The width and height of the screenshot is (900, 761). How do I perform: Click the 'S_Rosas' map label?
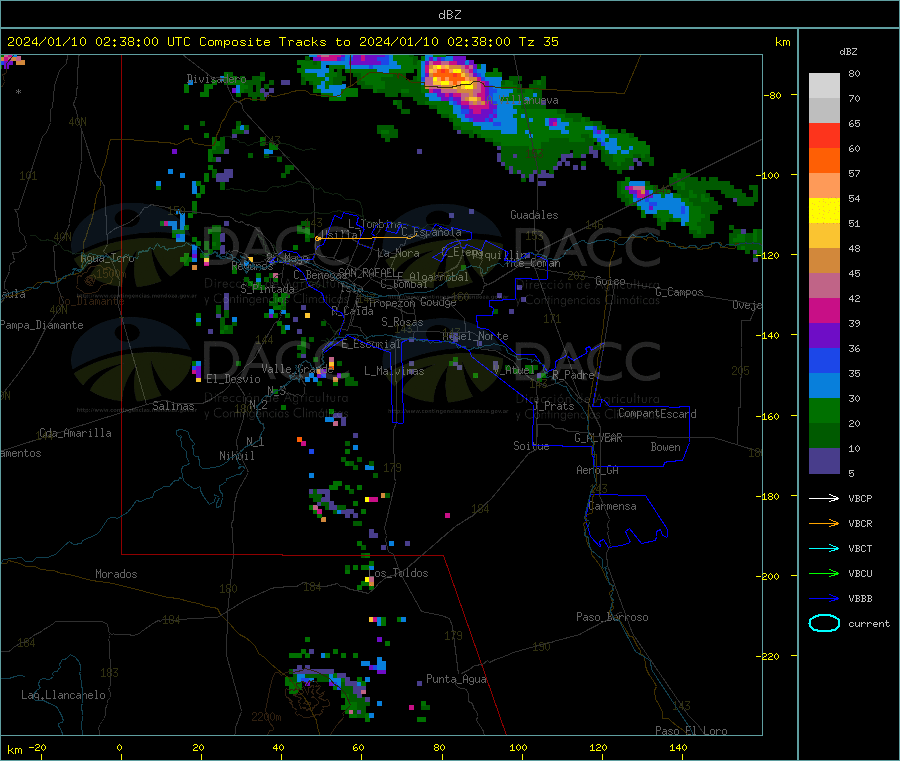(402, 322)
